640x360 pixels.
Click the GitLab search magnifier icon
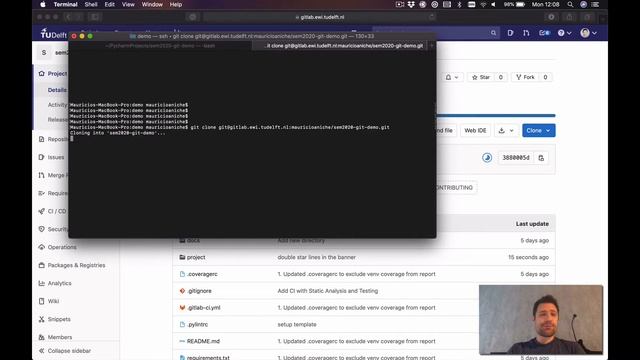tap(493, 33)
